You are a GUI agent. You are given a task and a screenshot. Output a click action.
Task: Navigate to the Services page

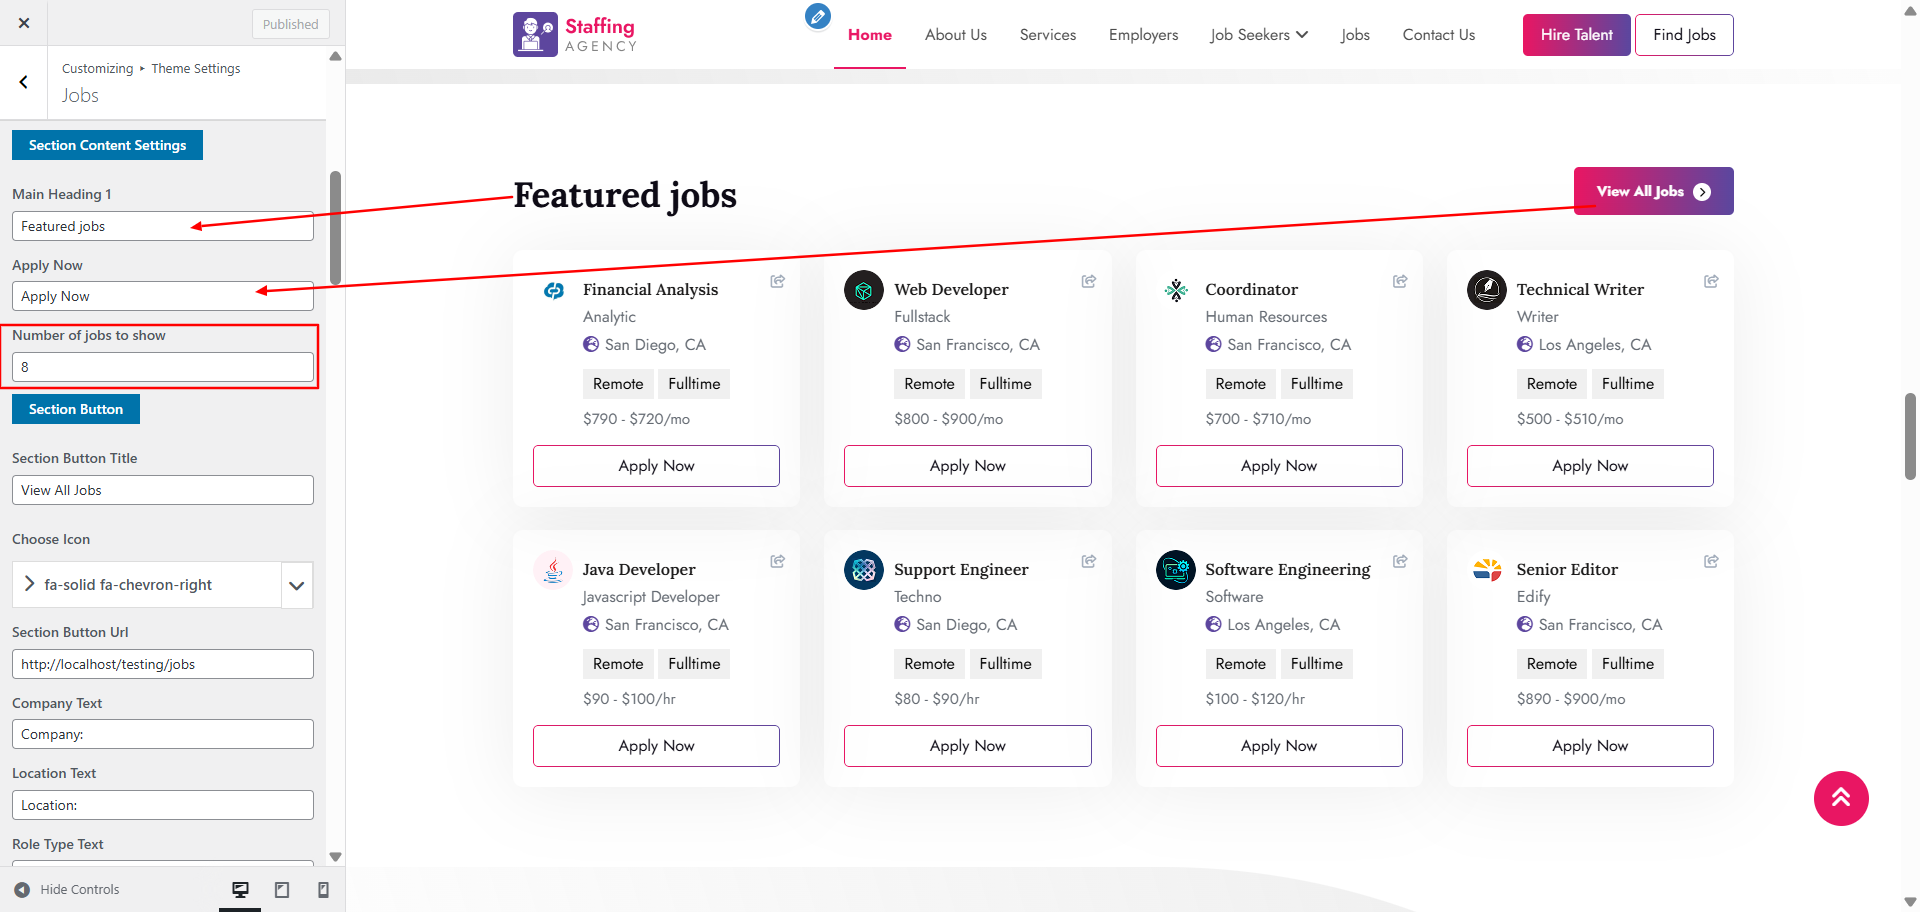click(x=1047, y=35)
